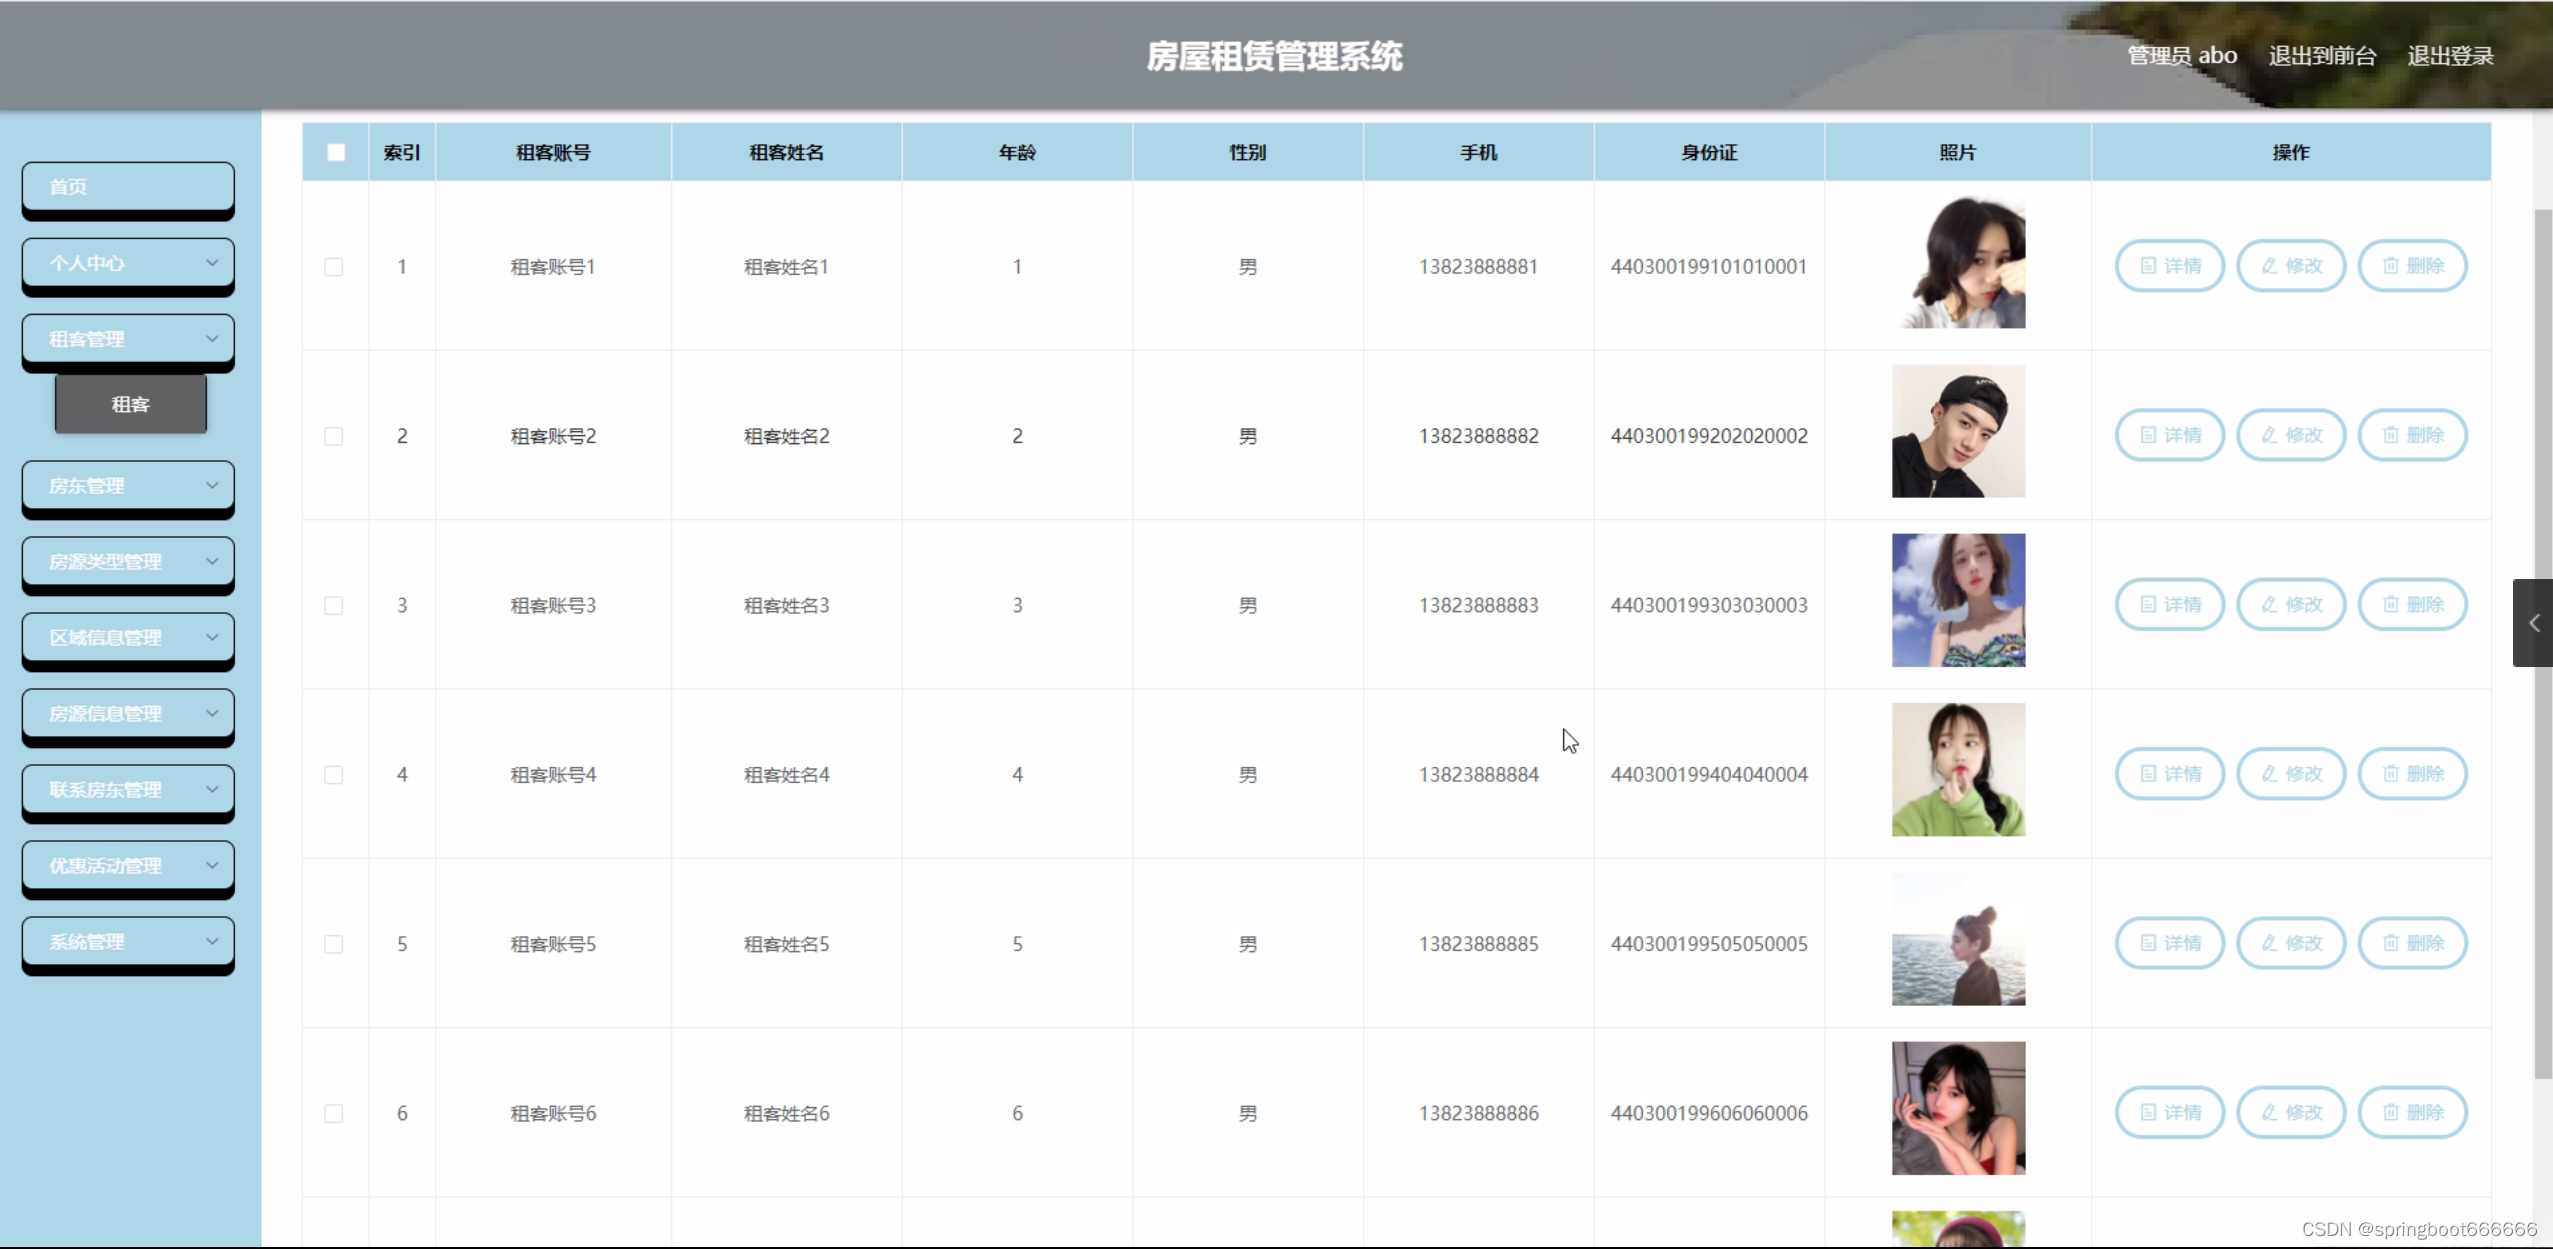Expand the 系统管理 sidebar menu
The width and height of the screenshot is (2553, 1249).
coord(128,942)
